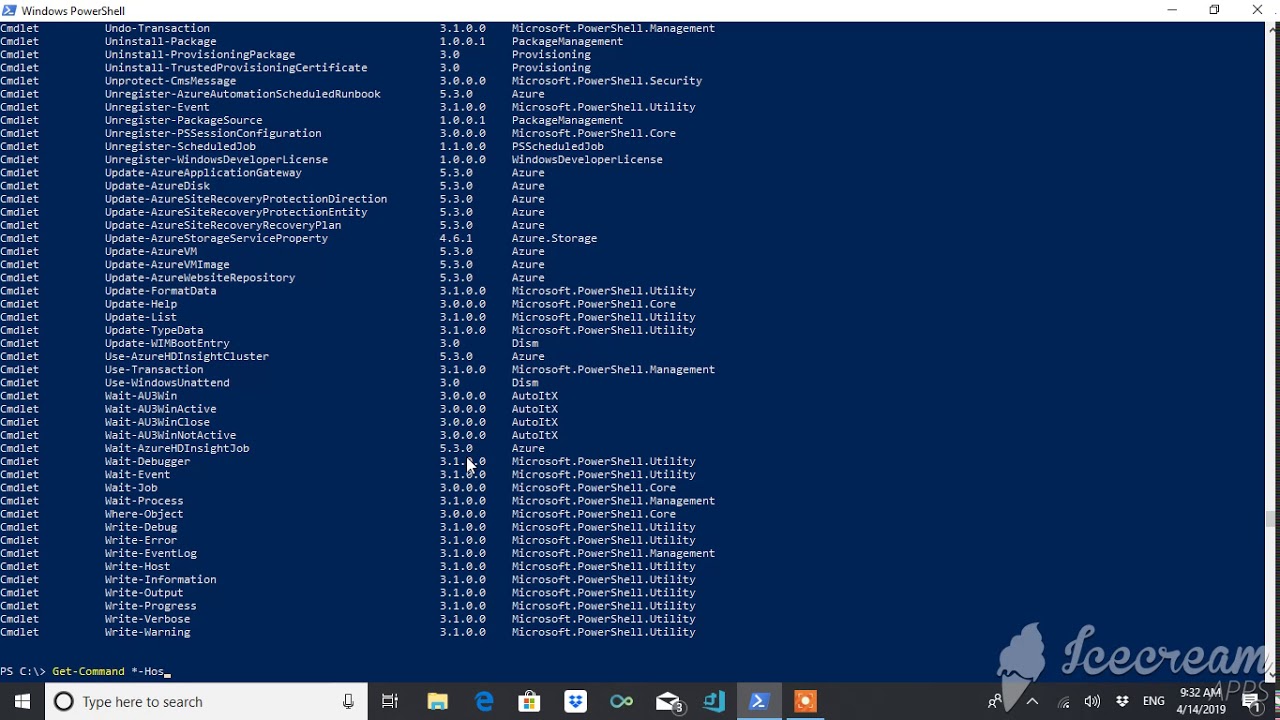Viewport: 1280px width, 720px height.
Task: Click the PowerShell window title bar icon
Action: [x=9, y=10]
